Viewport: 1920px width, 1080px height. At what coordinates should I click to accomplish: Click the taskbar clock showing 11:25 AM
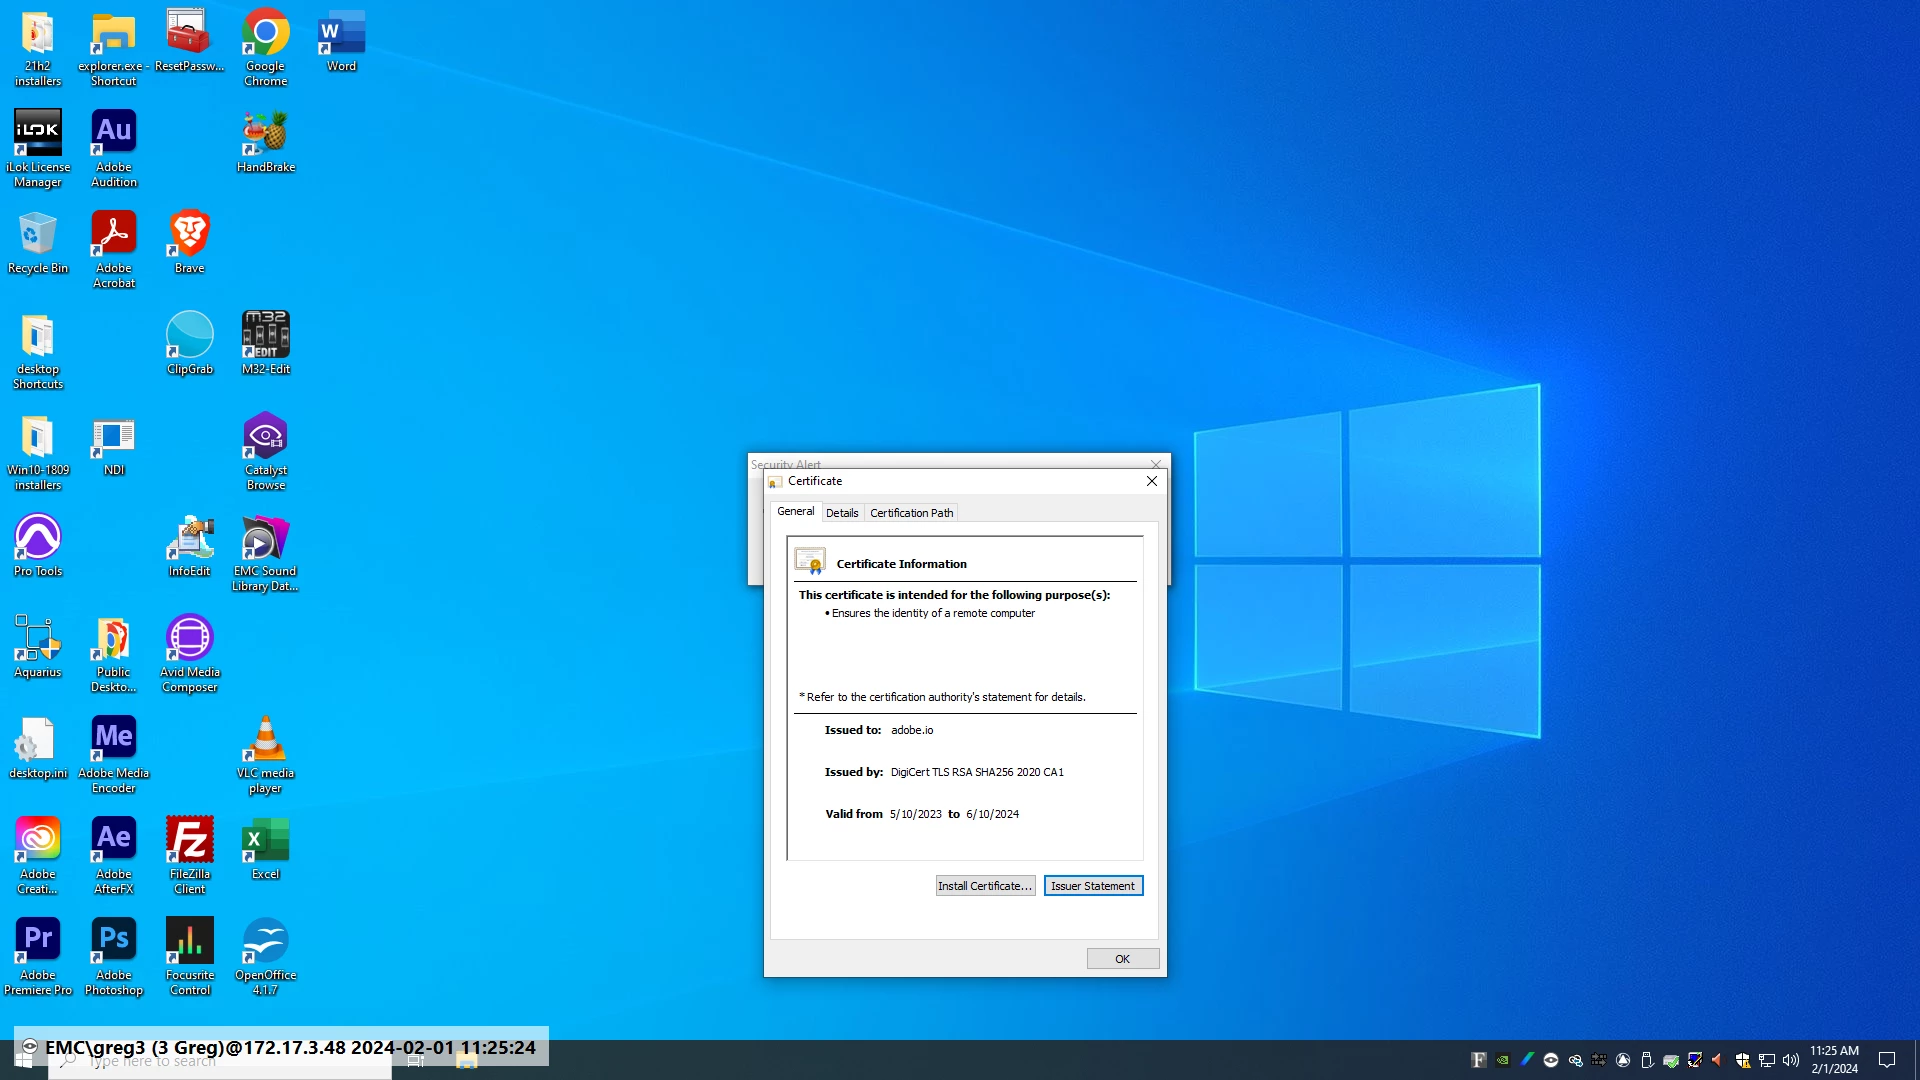[1834, 1060]
